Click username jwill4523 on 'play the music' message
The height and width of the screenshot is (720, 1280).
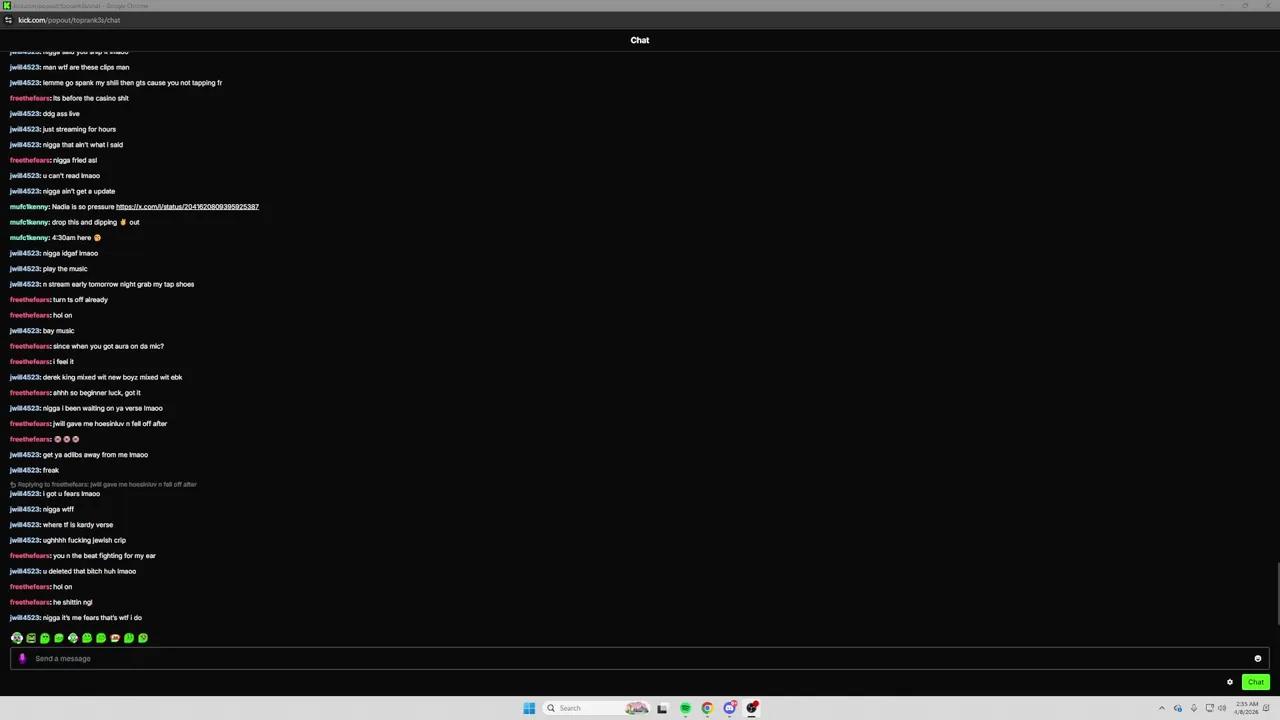pyautogui.click(x=25, y=269)
